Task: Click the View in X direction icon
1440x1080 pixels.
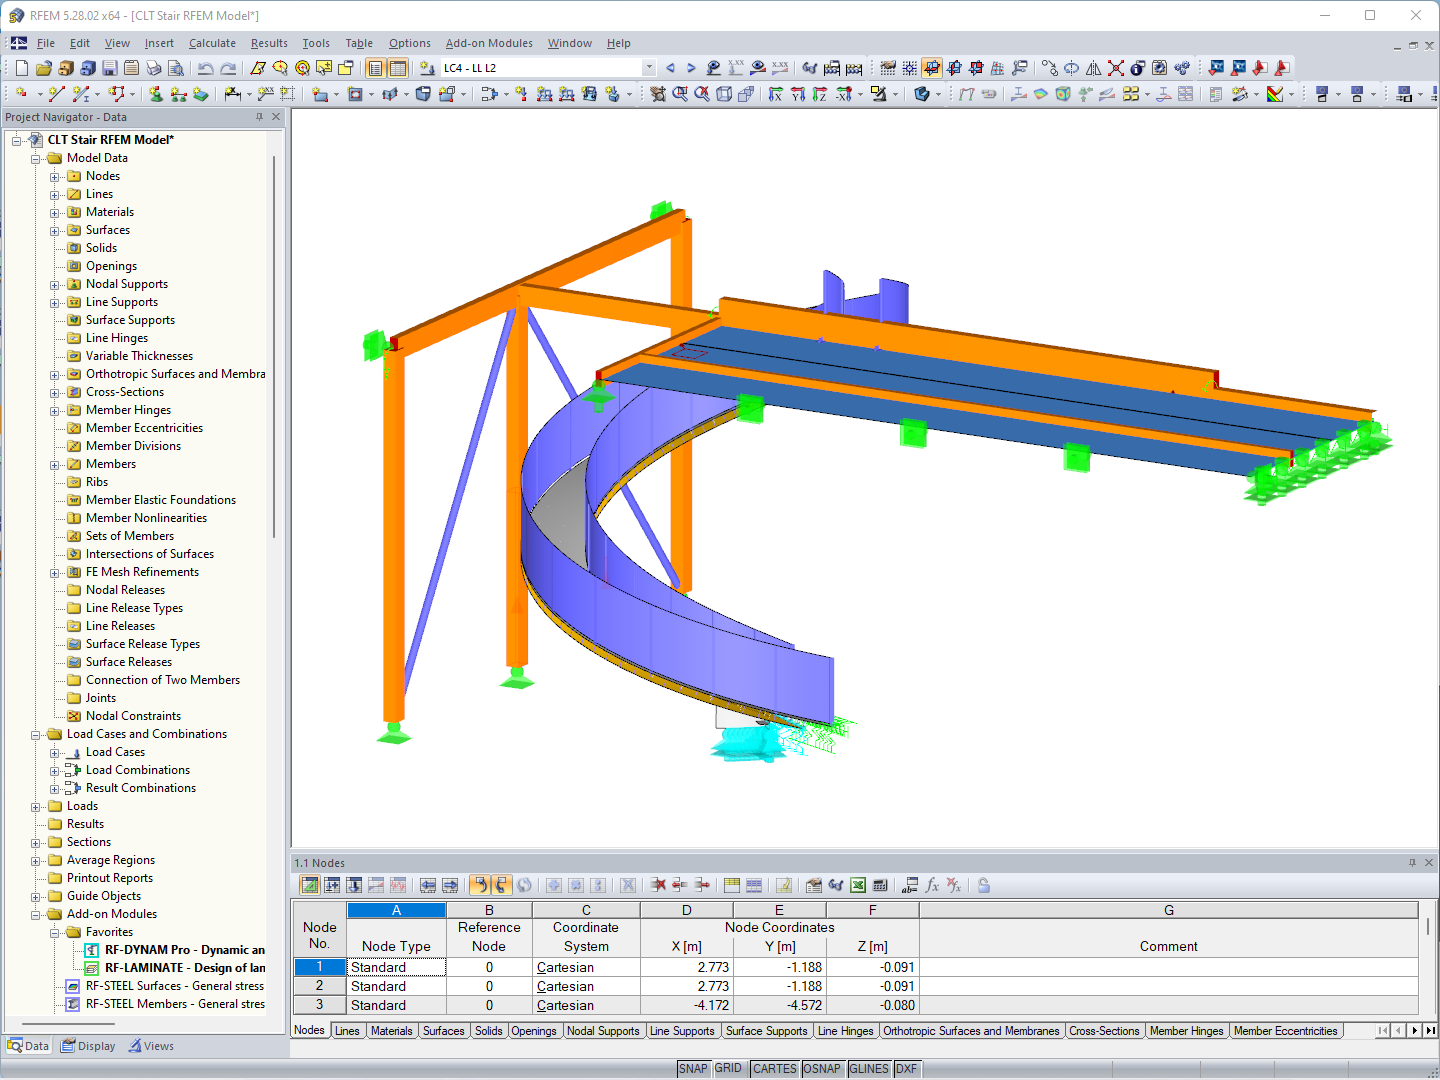Action: coord(776,94)
